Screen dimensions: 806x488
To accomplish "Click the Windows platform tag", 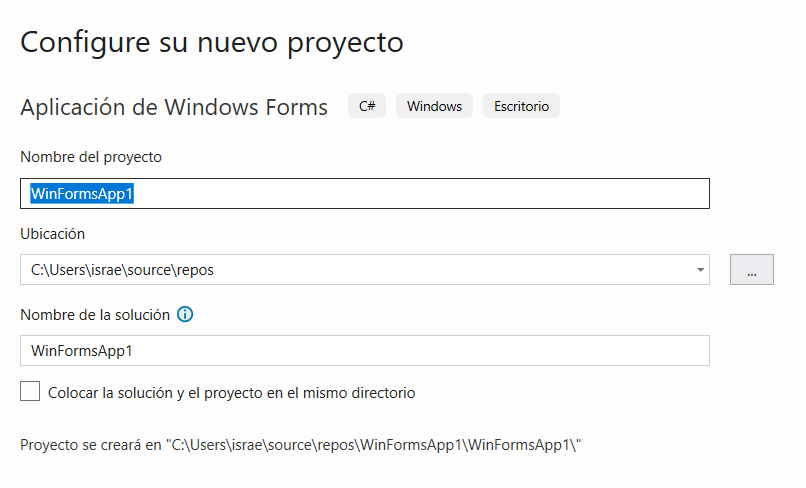I will pyautogui.click(x=434, y=106).
